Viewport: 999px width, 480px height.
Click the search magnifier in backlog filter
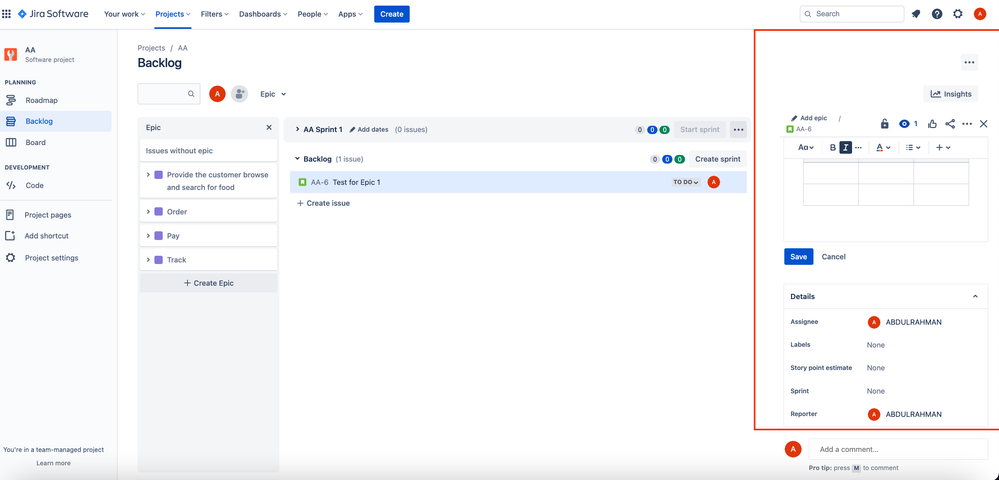(190, 94)
